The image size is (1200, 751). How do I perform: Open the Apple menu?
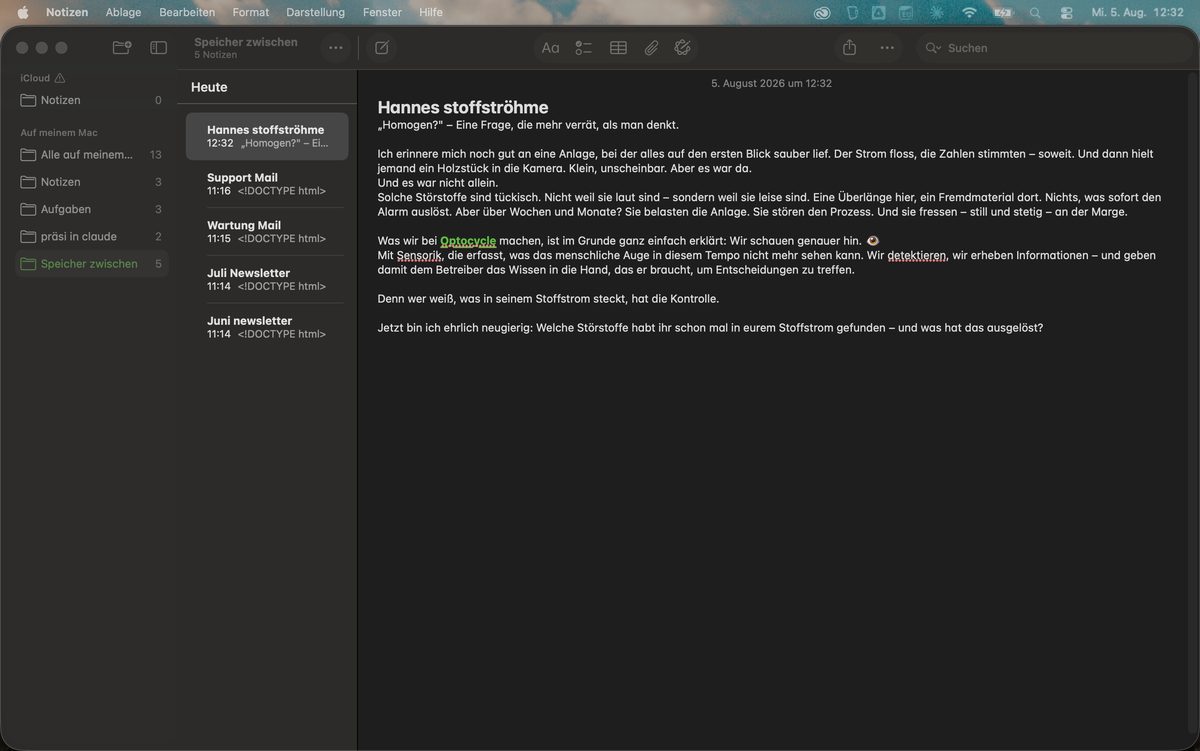click(23, 12)
